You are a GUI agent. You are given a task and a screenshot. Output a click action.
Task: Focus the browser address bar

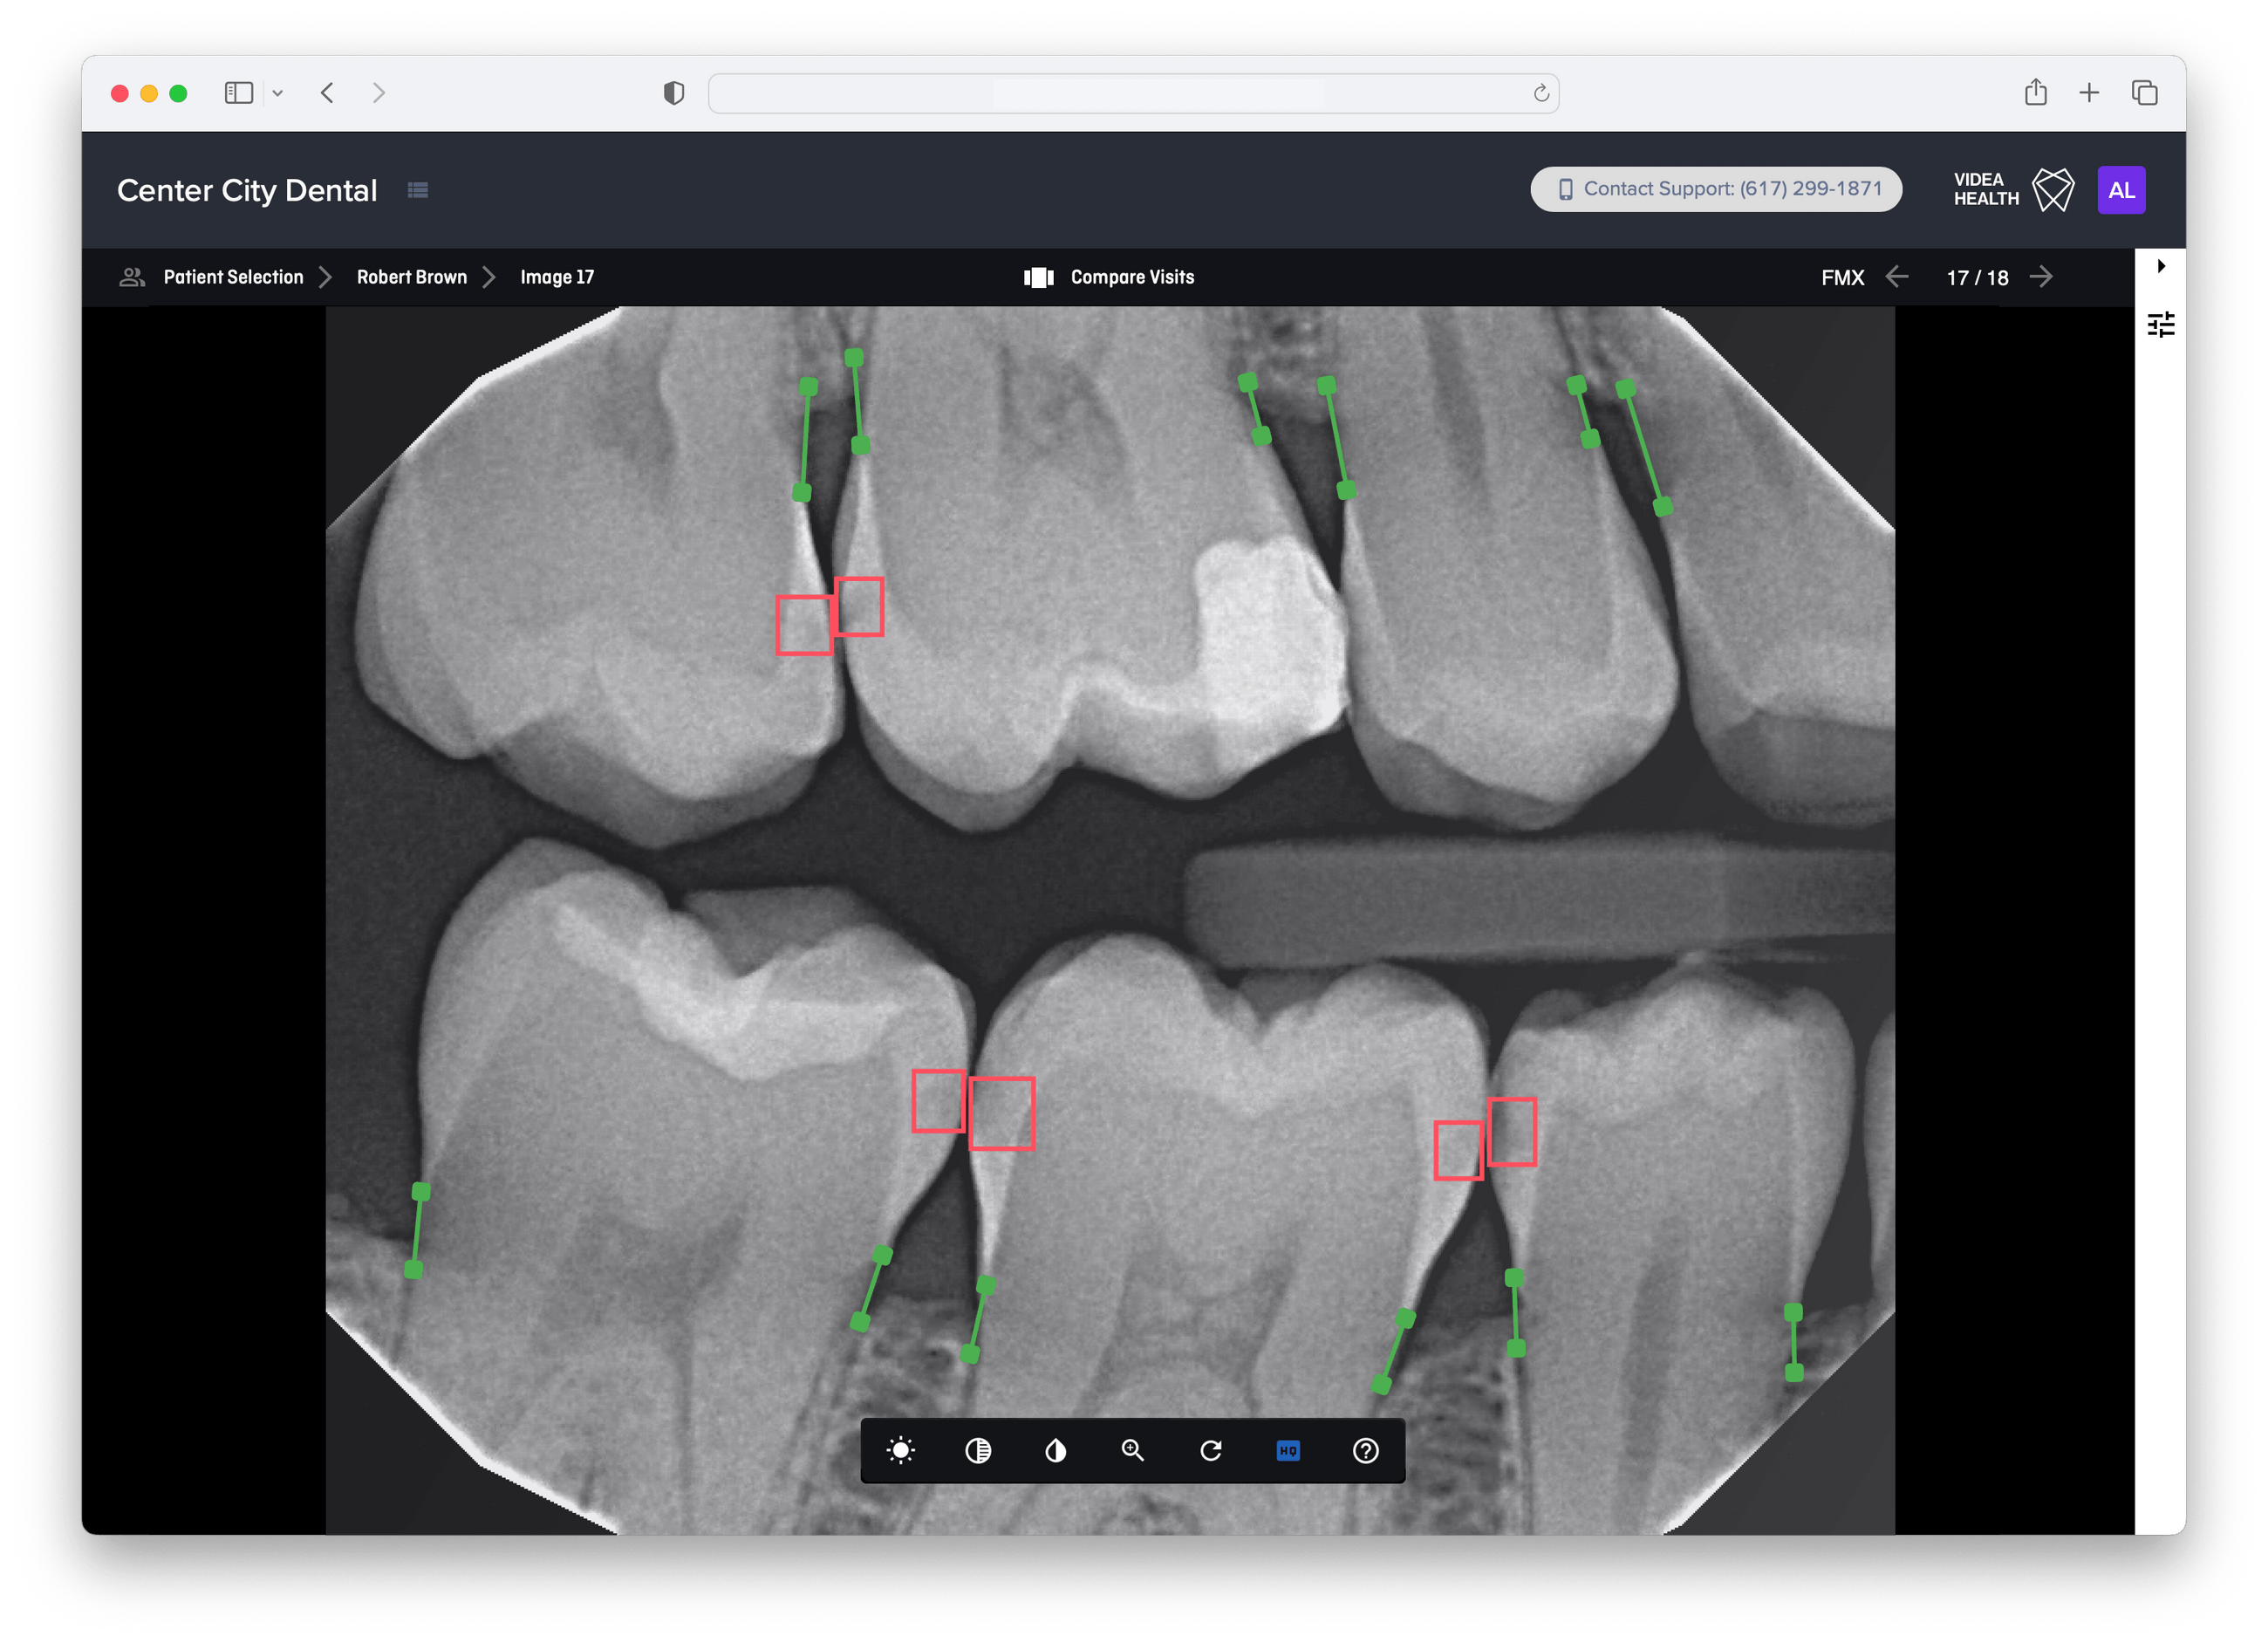point(1133,93)
